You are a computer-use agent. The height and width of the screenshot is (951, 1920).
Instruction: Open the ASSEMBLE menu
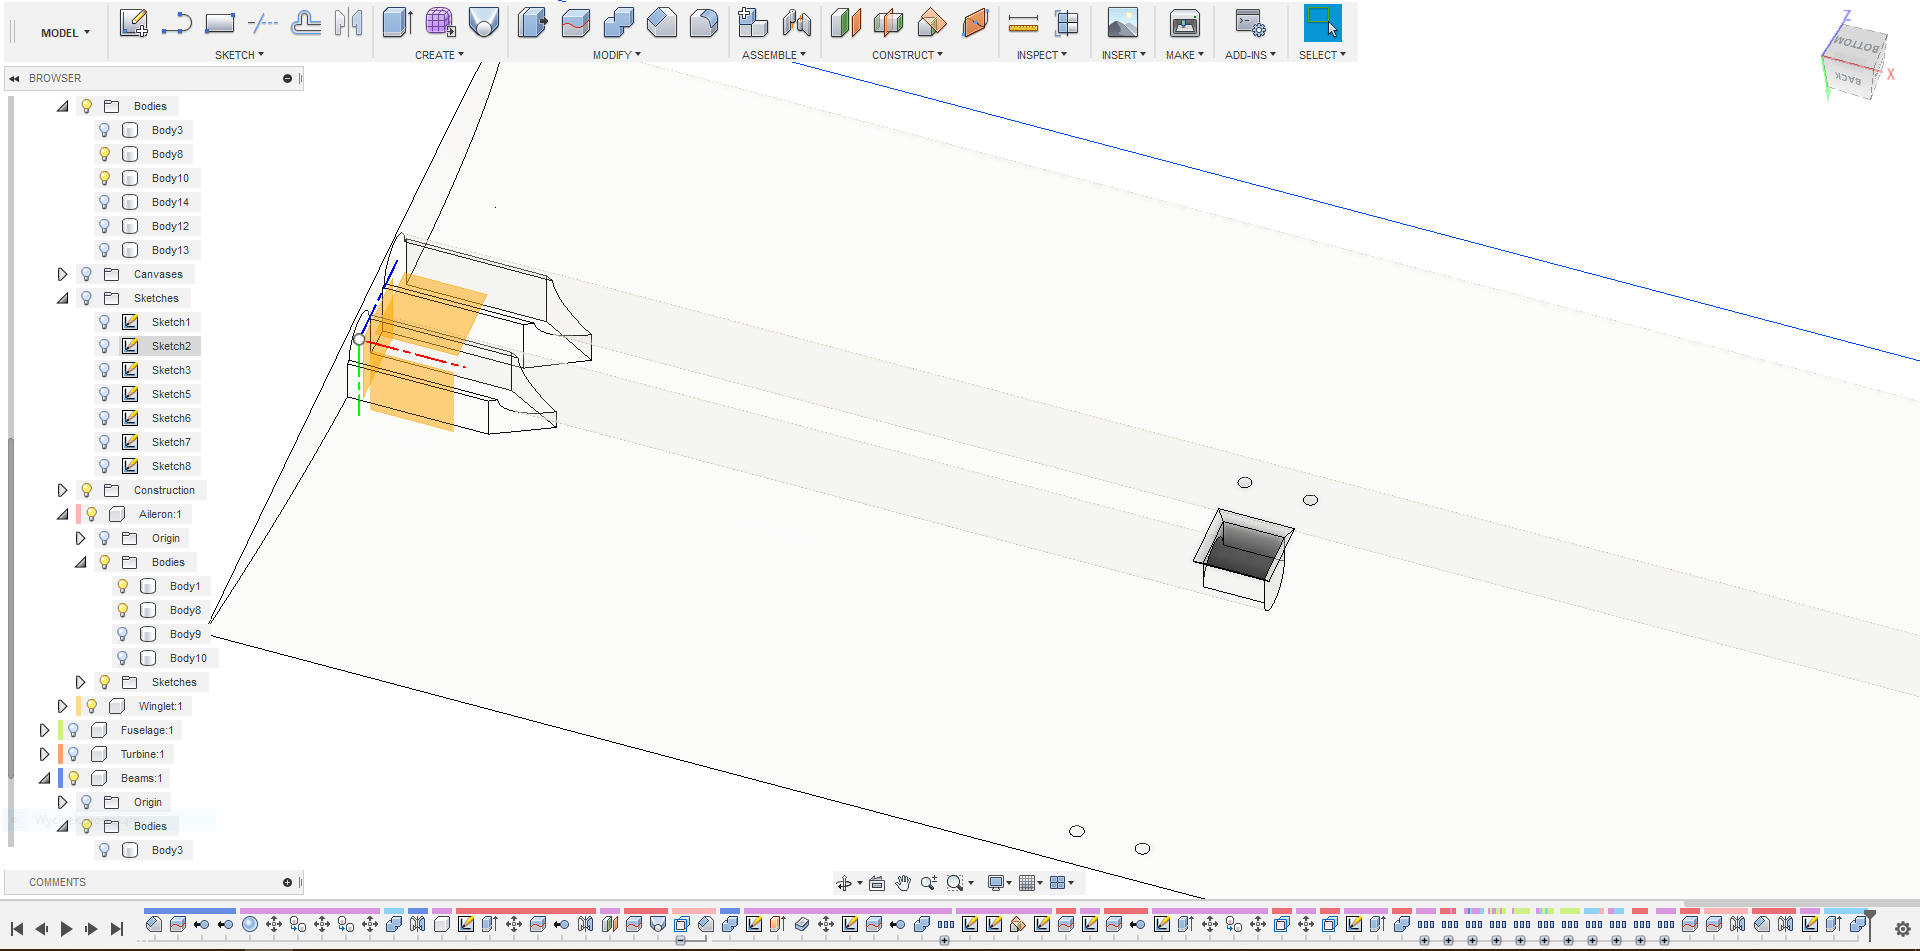click(x=773, y=55)
